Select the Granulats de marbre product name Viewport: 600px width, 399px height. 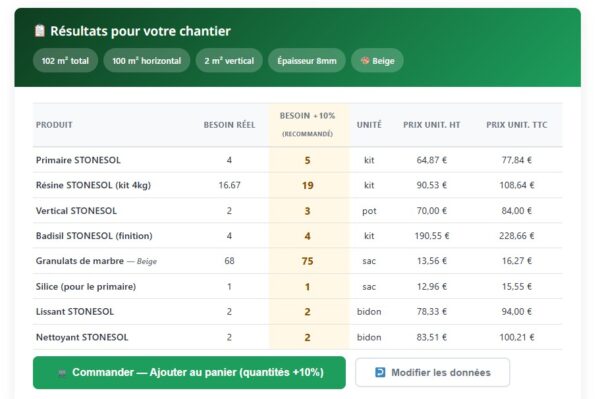pyautogui.click(x=80, y=261)
